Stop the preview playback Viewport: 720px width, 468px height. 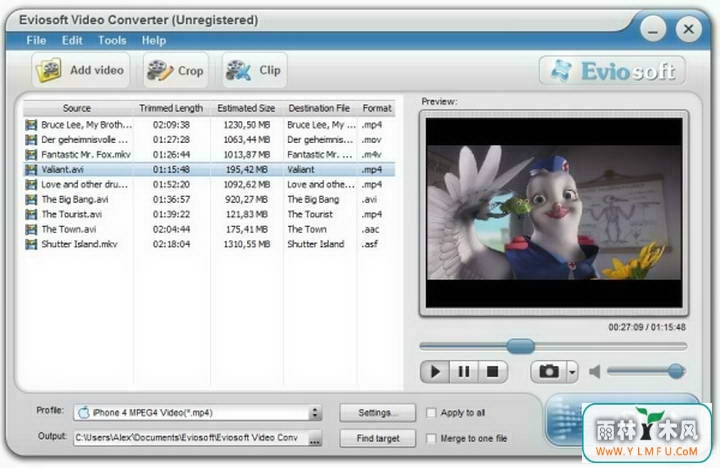493,371
